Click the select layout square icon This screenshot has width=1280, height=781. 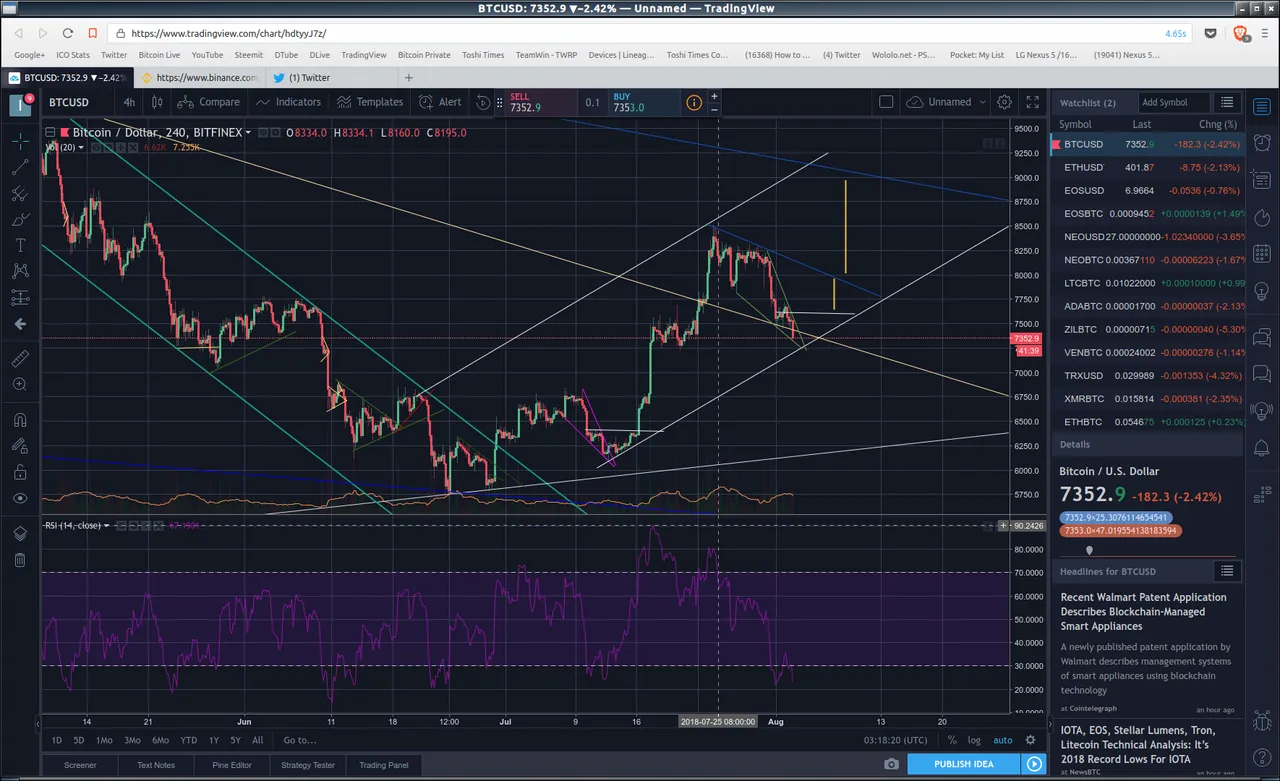point(885,102)
